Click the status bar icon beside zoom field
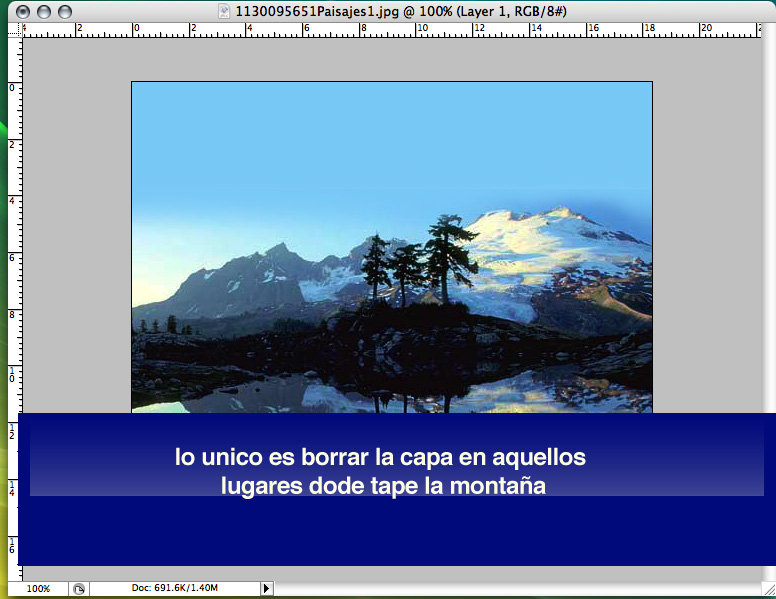 pos(80,589)
